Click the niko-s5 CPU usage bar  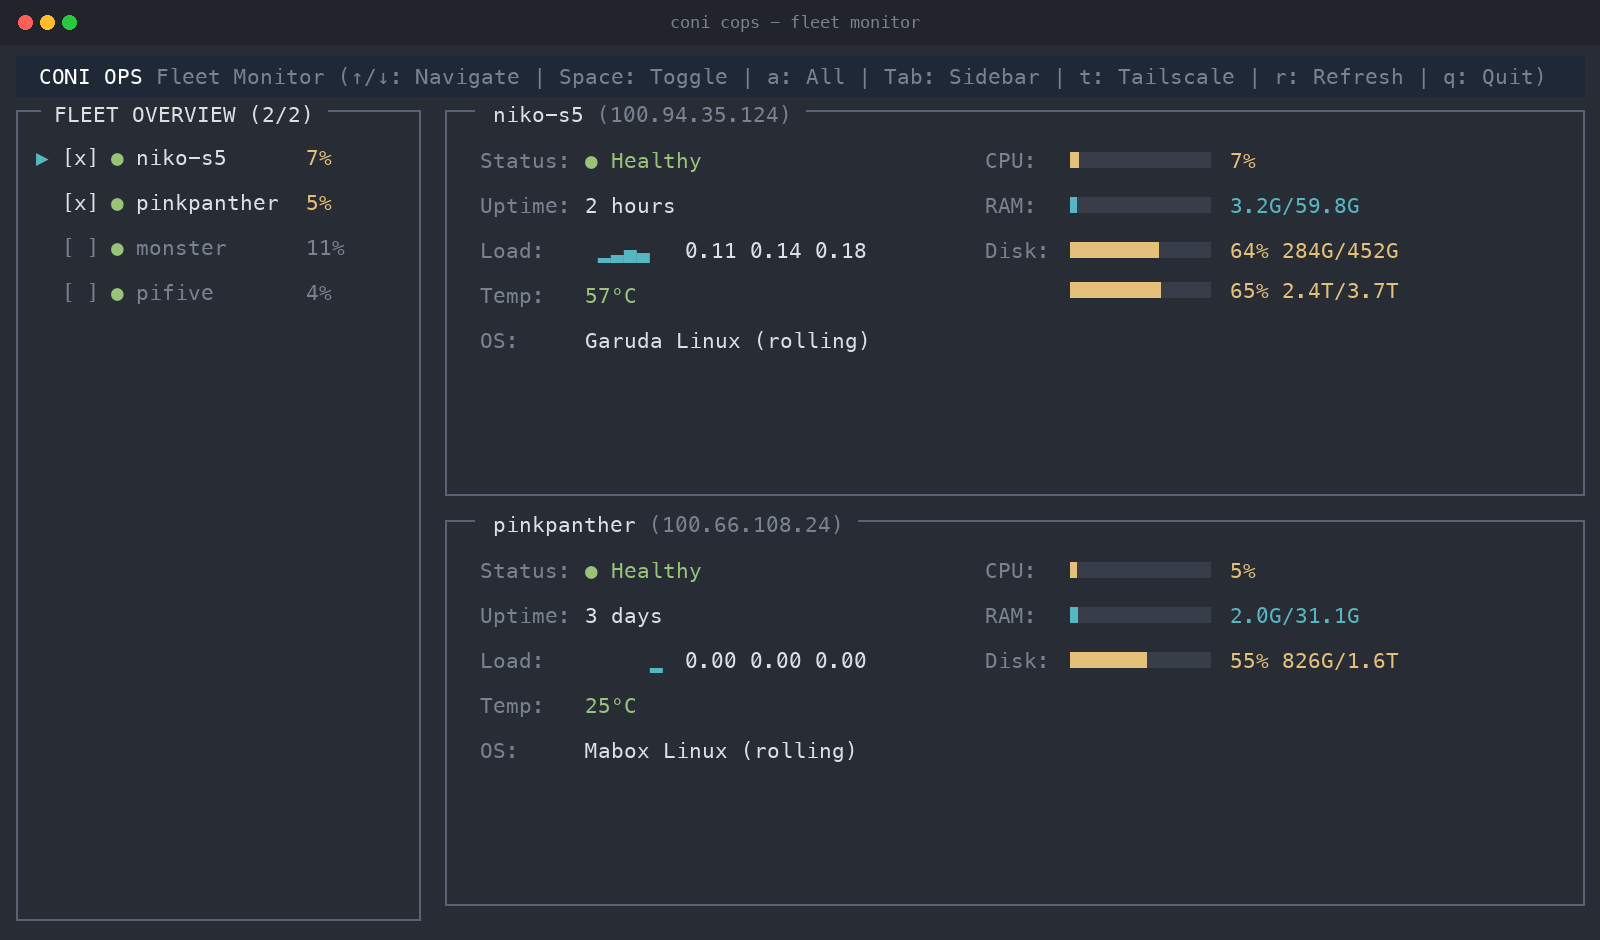pyautogui.click(x=1140, y=160)
